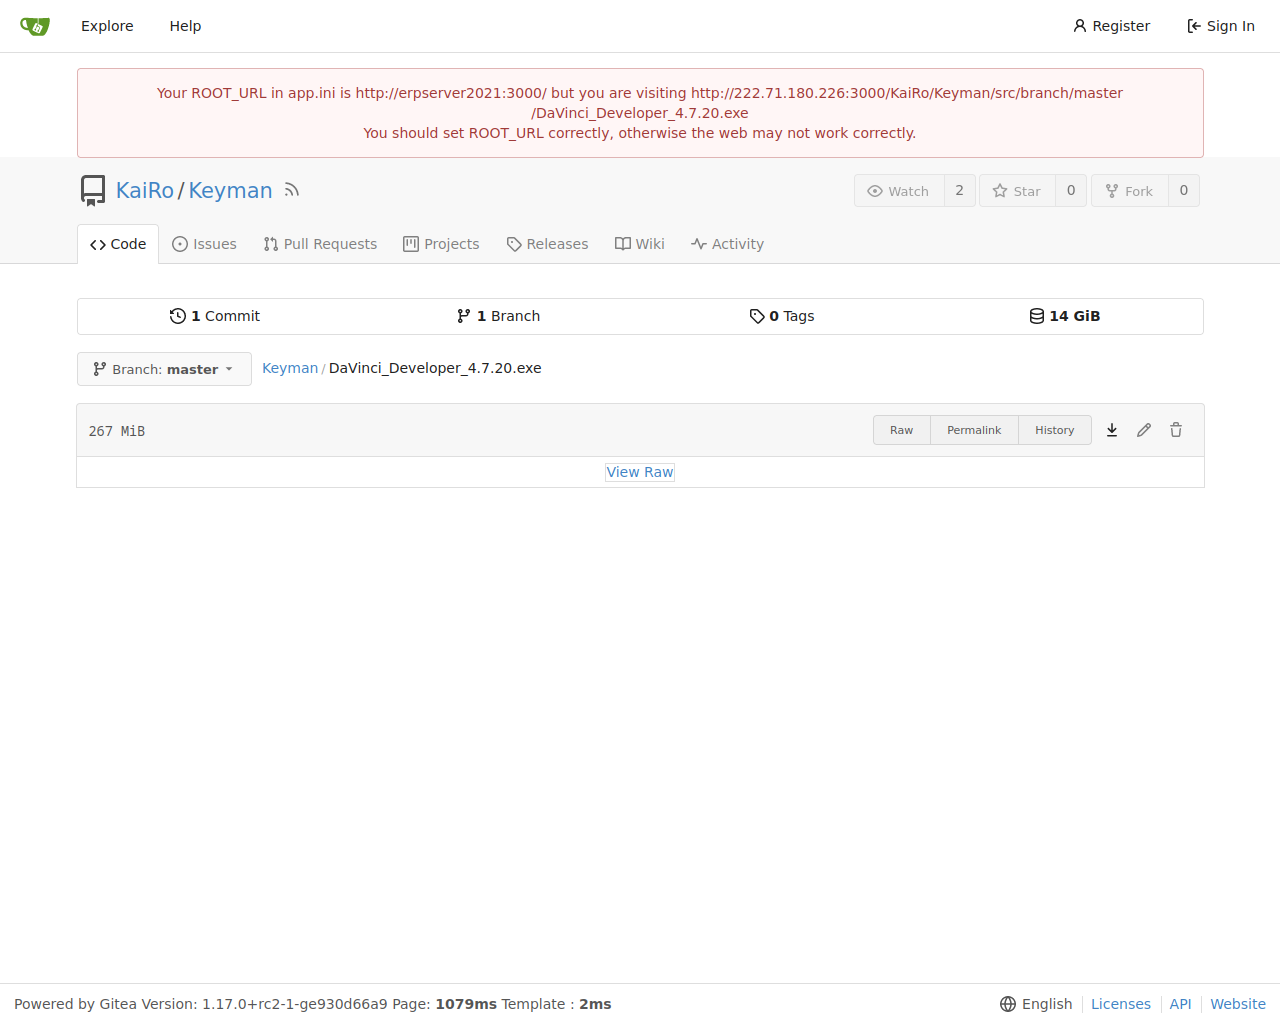View the 0 Tags page

click(782, 316)
